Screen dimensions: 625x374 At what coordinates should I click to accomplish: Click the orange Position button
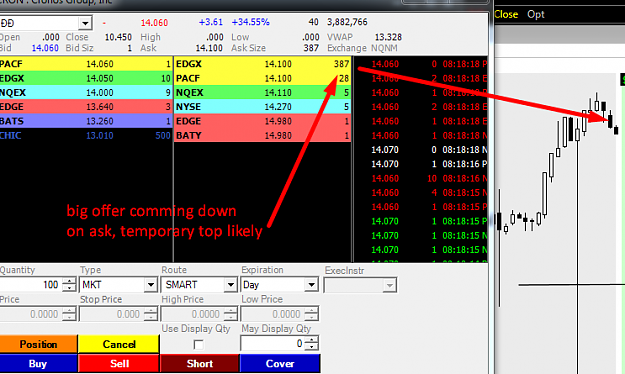[38, 344]
